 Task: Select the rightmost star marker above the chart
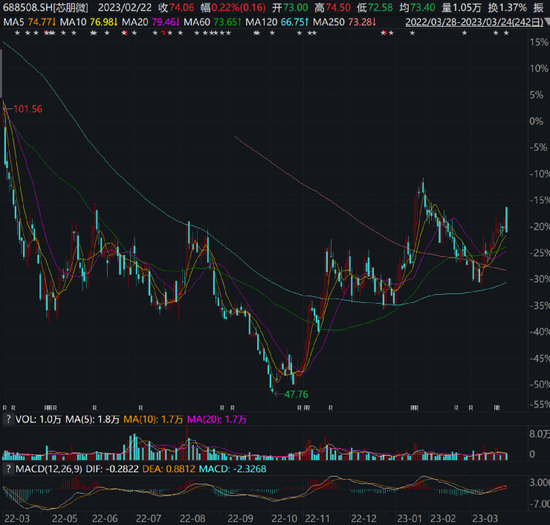tap(506, 33)
